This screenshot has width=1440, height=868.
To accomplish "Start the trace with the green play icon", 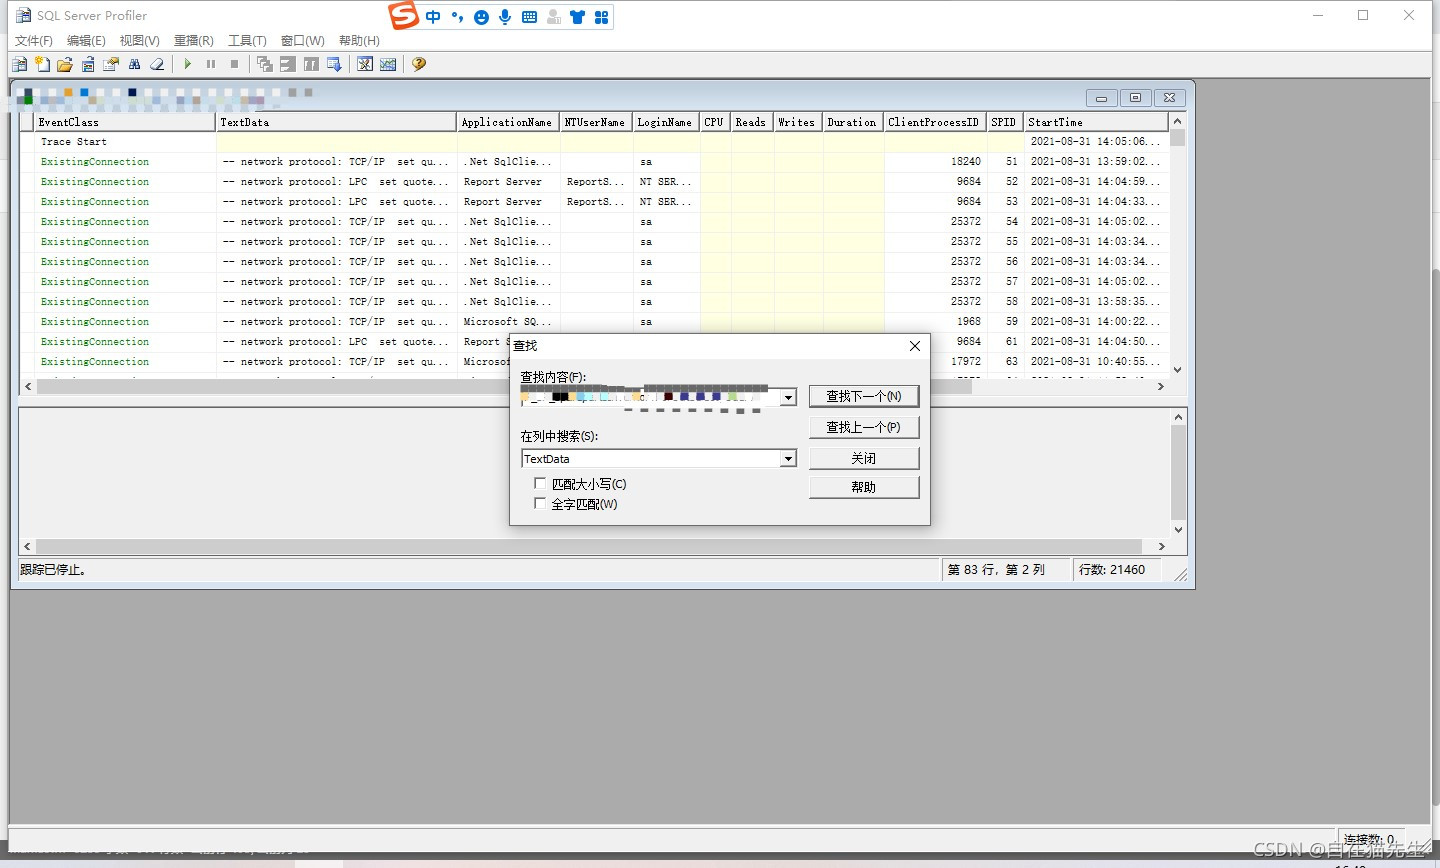I will click(x=188, y=64).
